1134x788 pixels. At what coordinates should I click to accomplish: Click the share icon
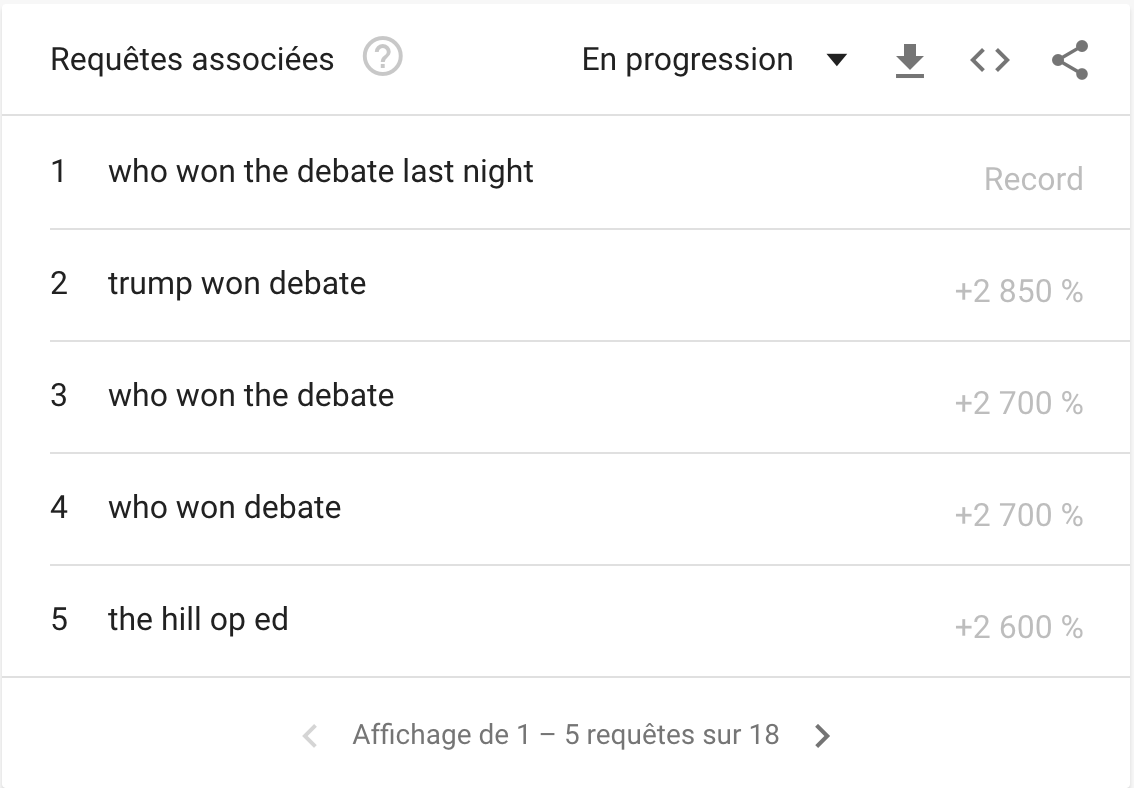click(1069, 61)
